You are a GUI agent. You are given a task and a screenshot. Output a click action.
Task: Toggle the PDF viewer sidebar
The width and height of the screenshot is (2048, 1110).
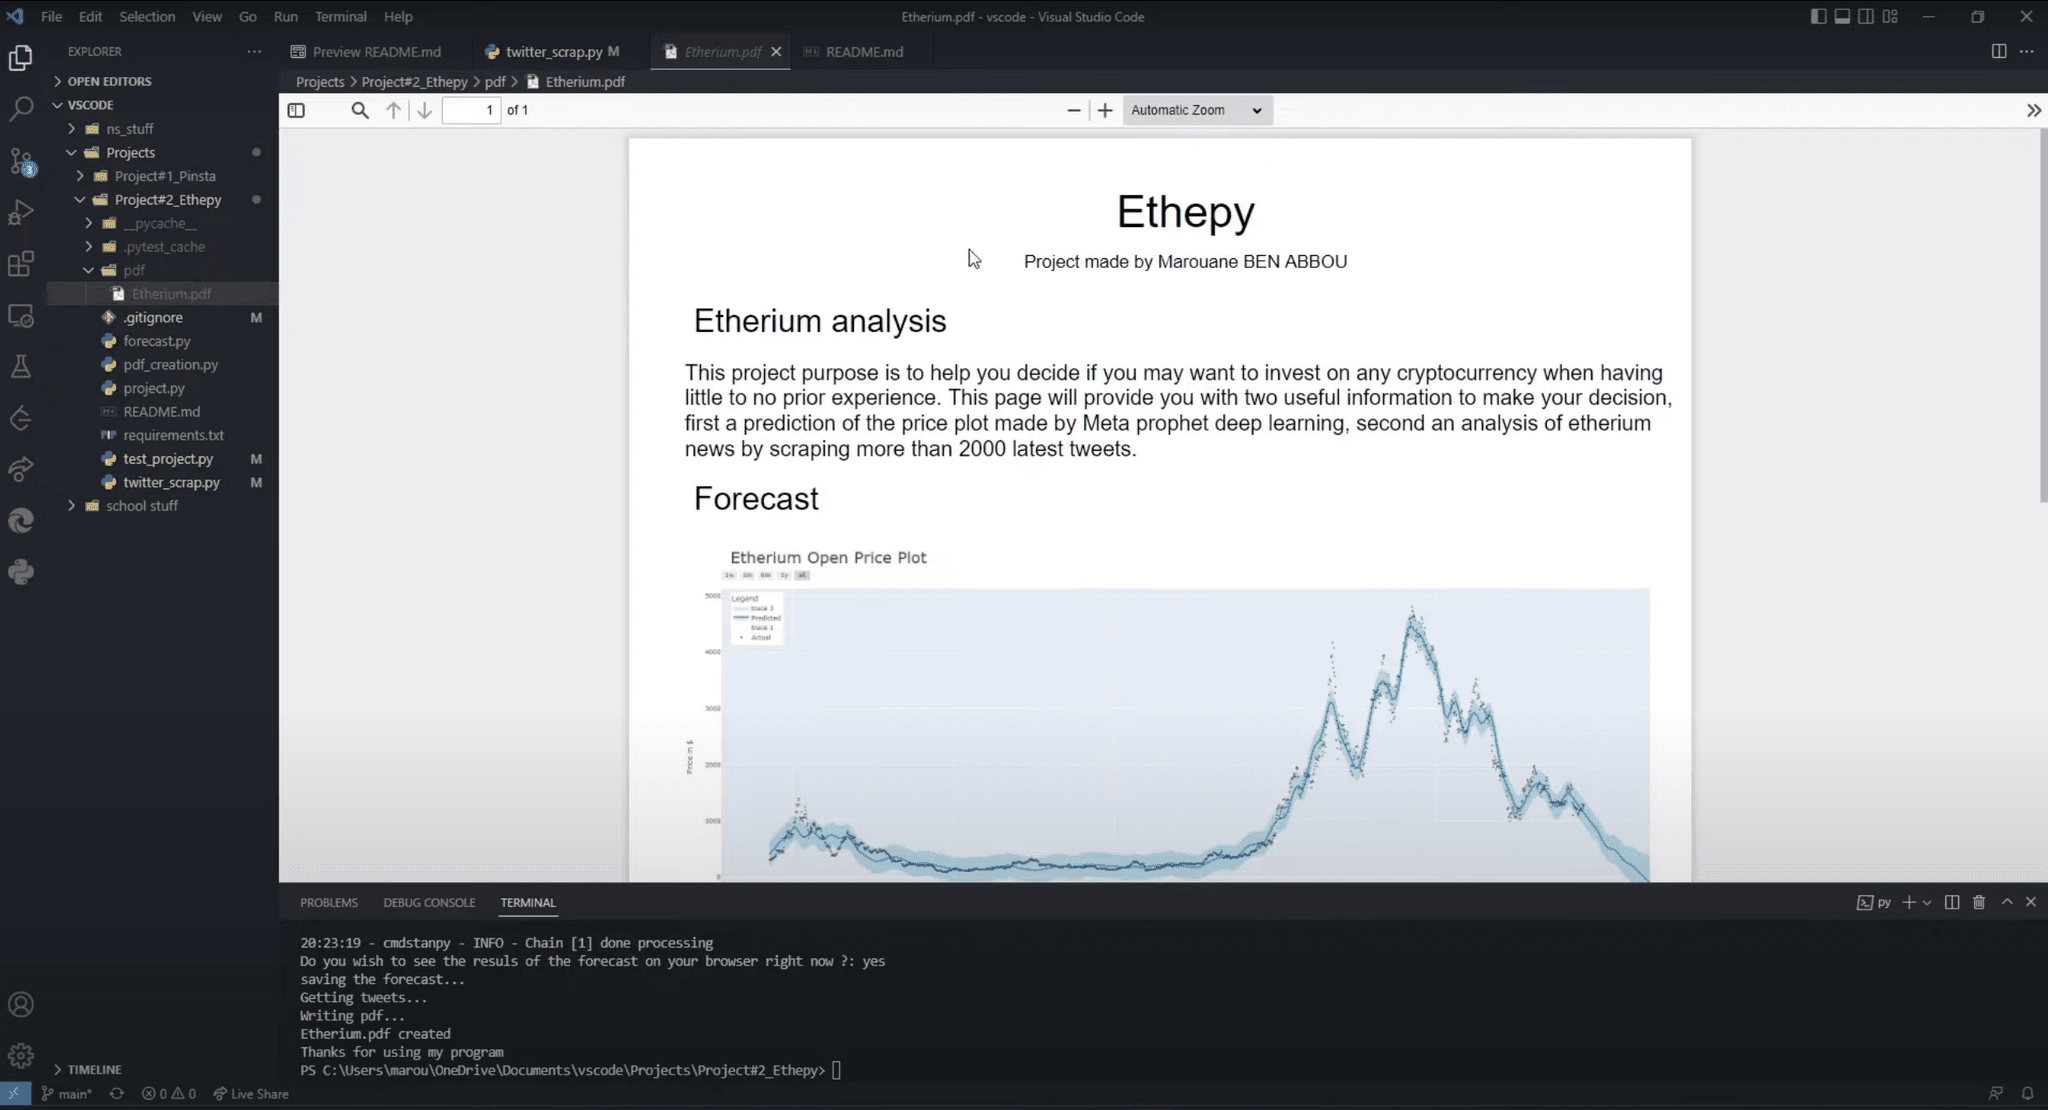tap(296, 110)
